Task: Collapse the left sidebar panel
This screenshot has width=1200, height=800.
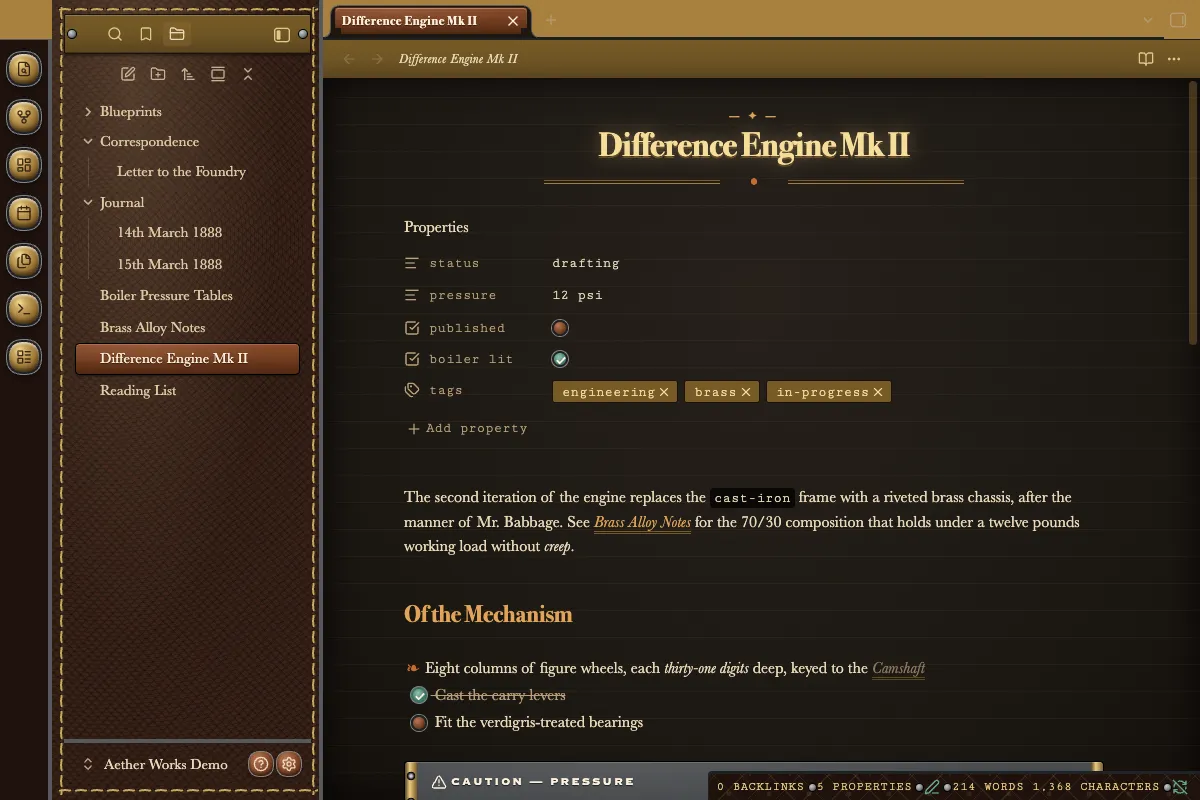Action: pos(282,35)
